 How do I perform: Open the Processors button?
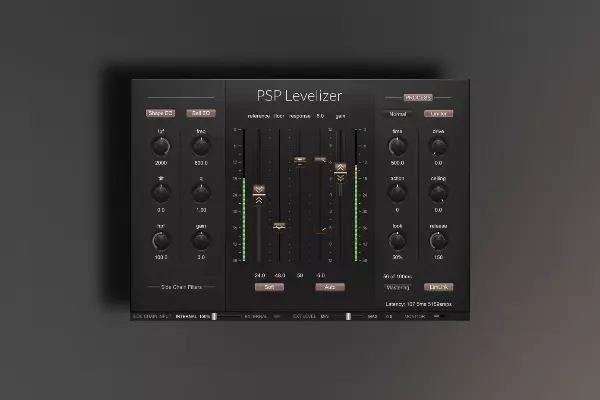tap(418, 98)
